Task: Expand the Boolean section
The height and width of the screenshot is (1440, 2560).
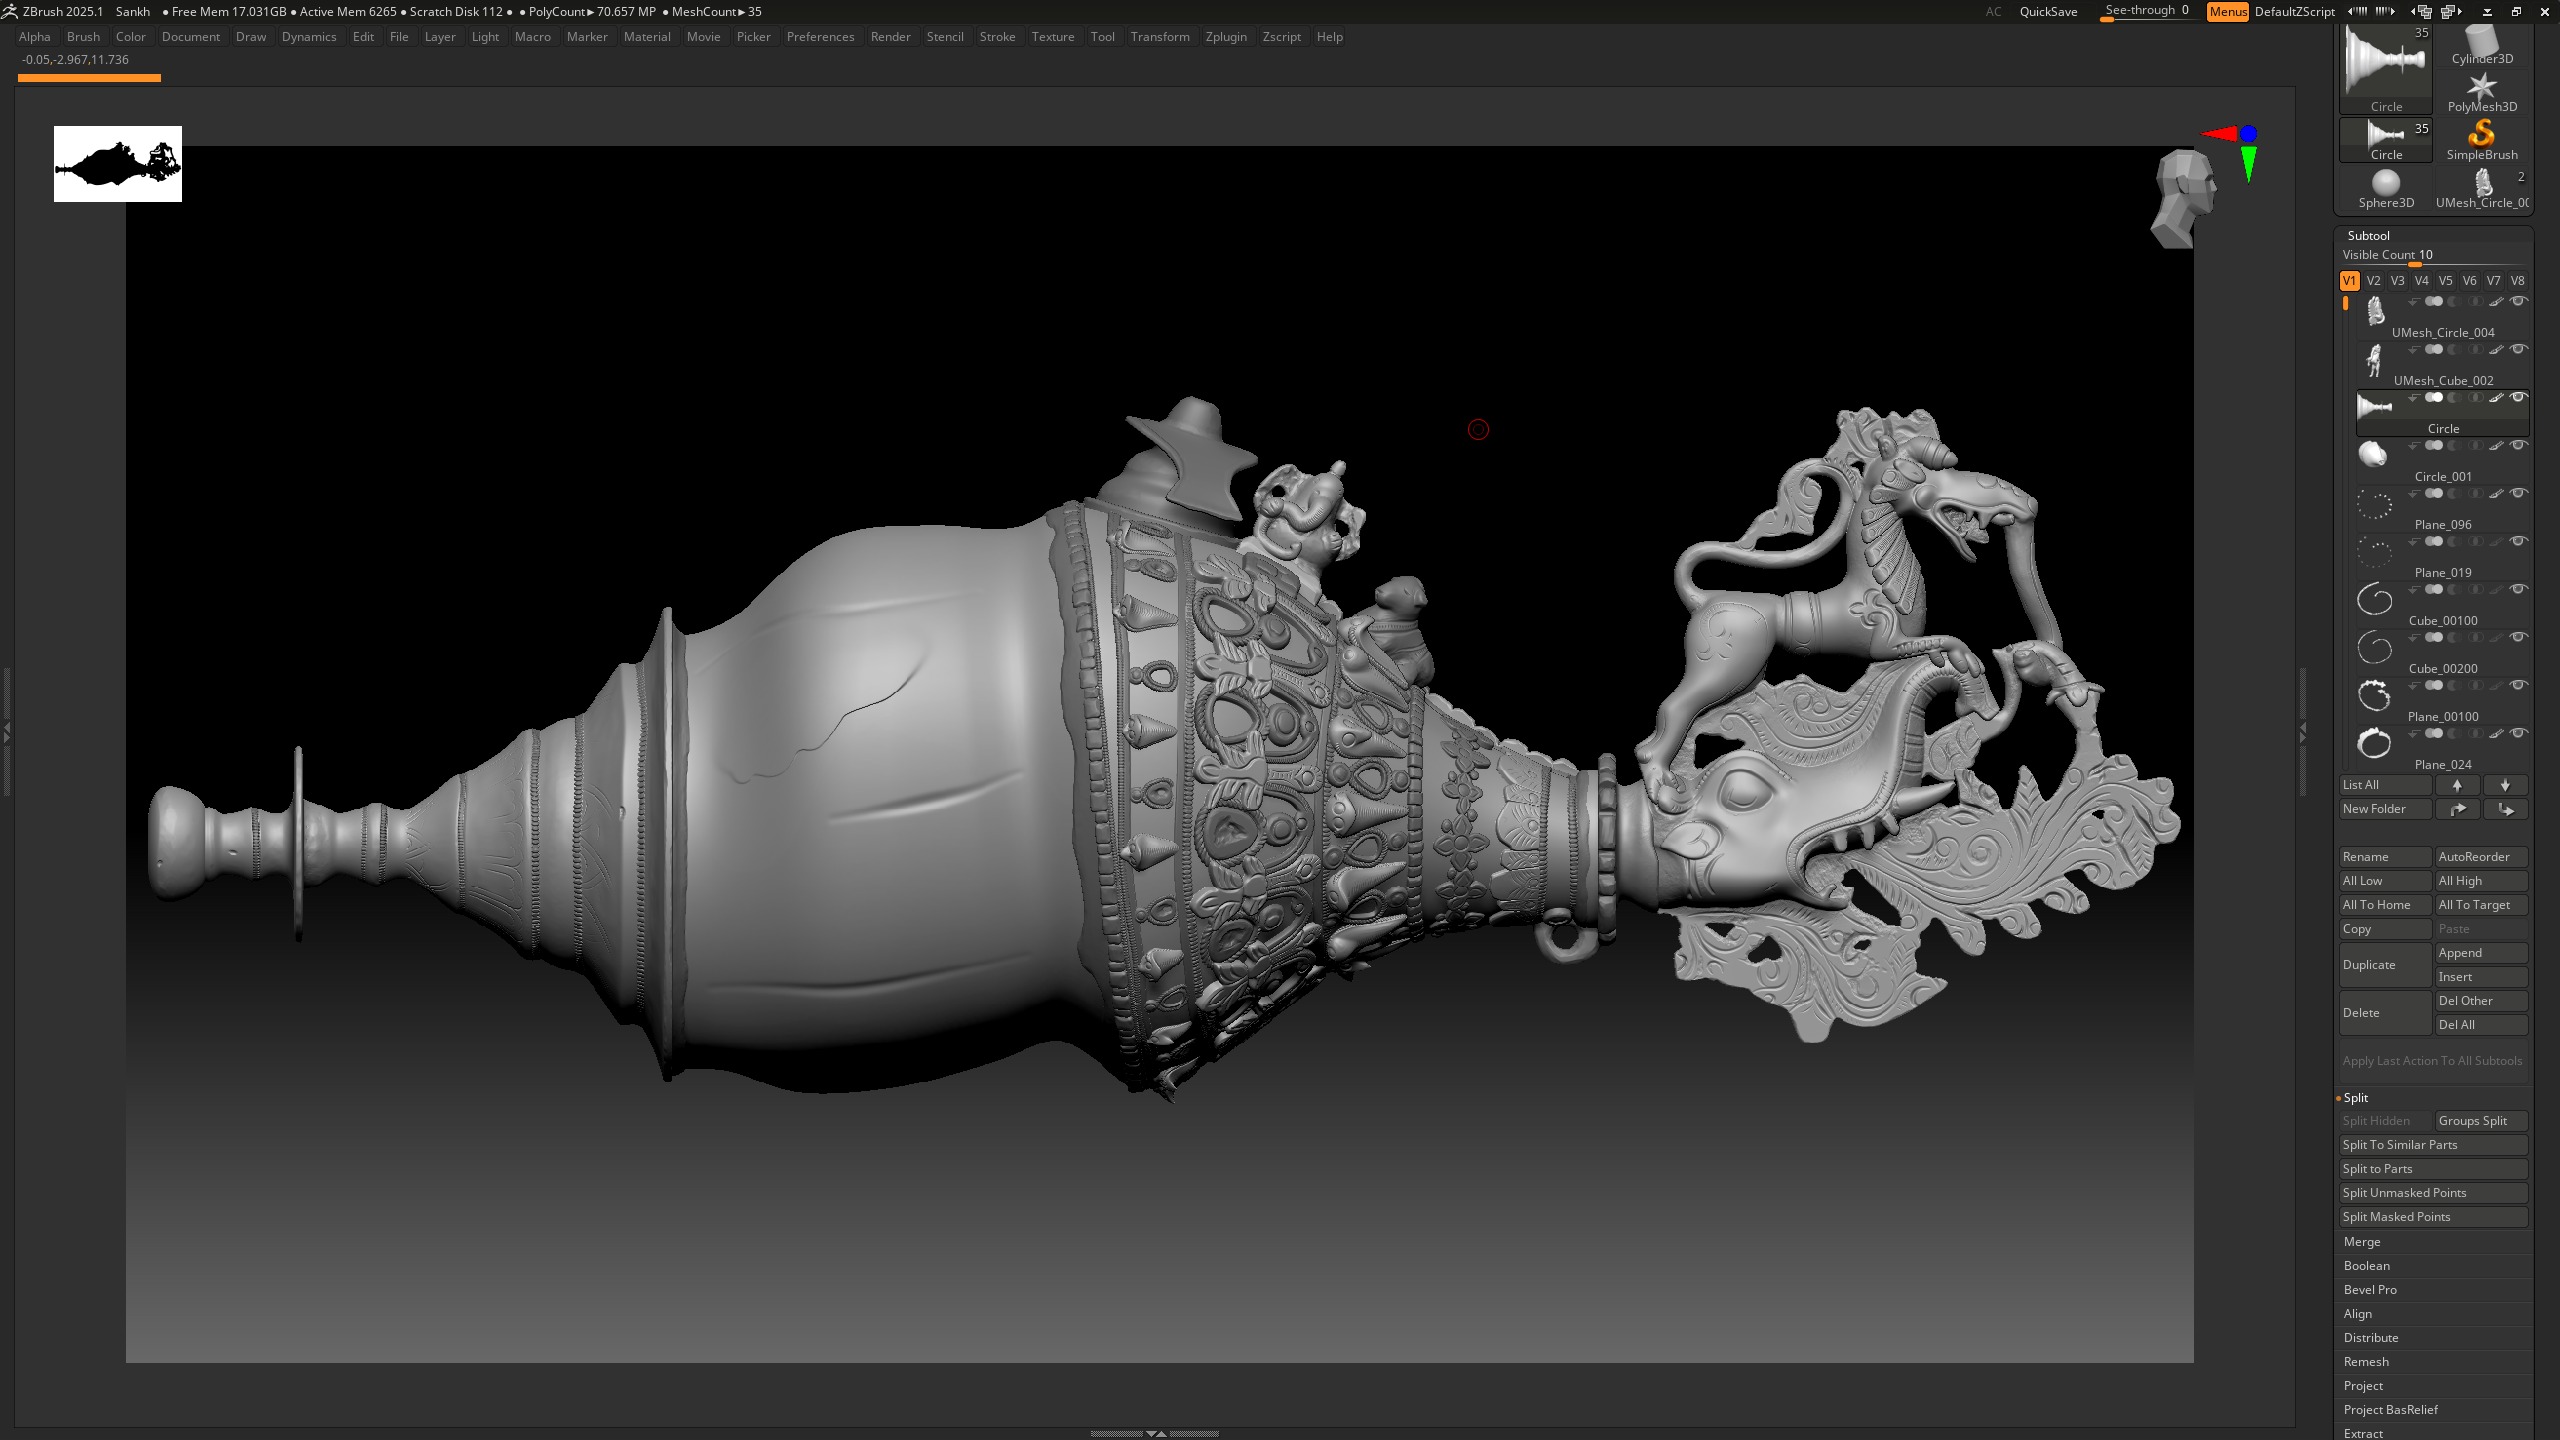Action: tap(2366, 1266)
